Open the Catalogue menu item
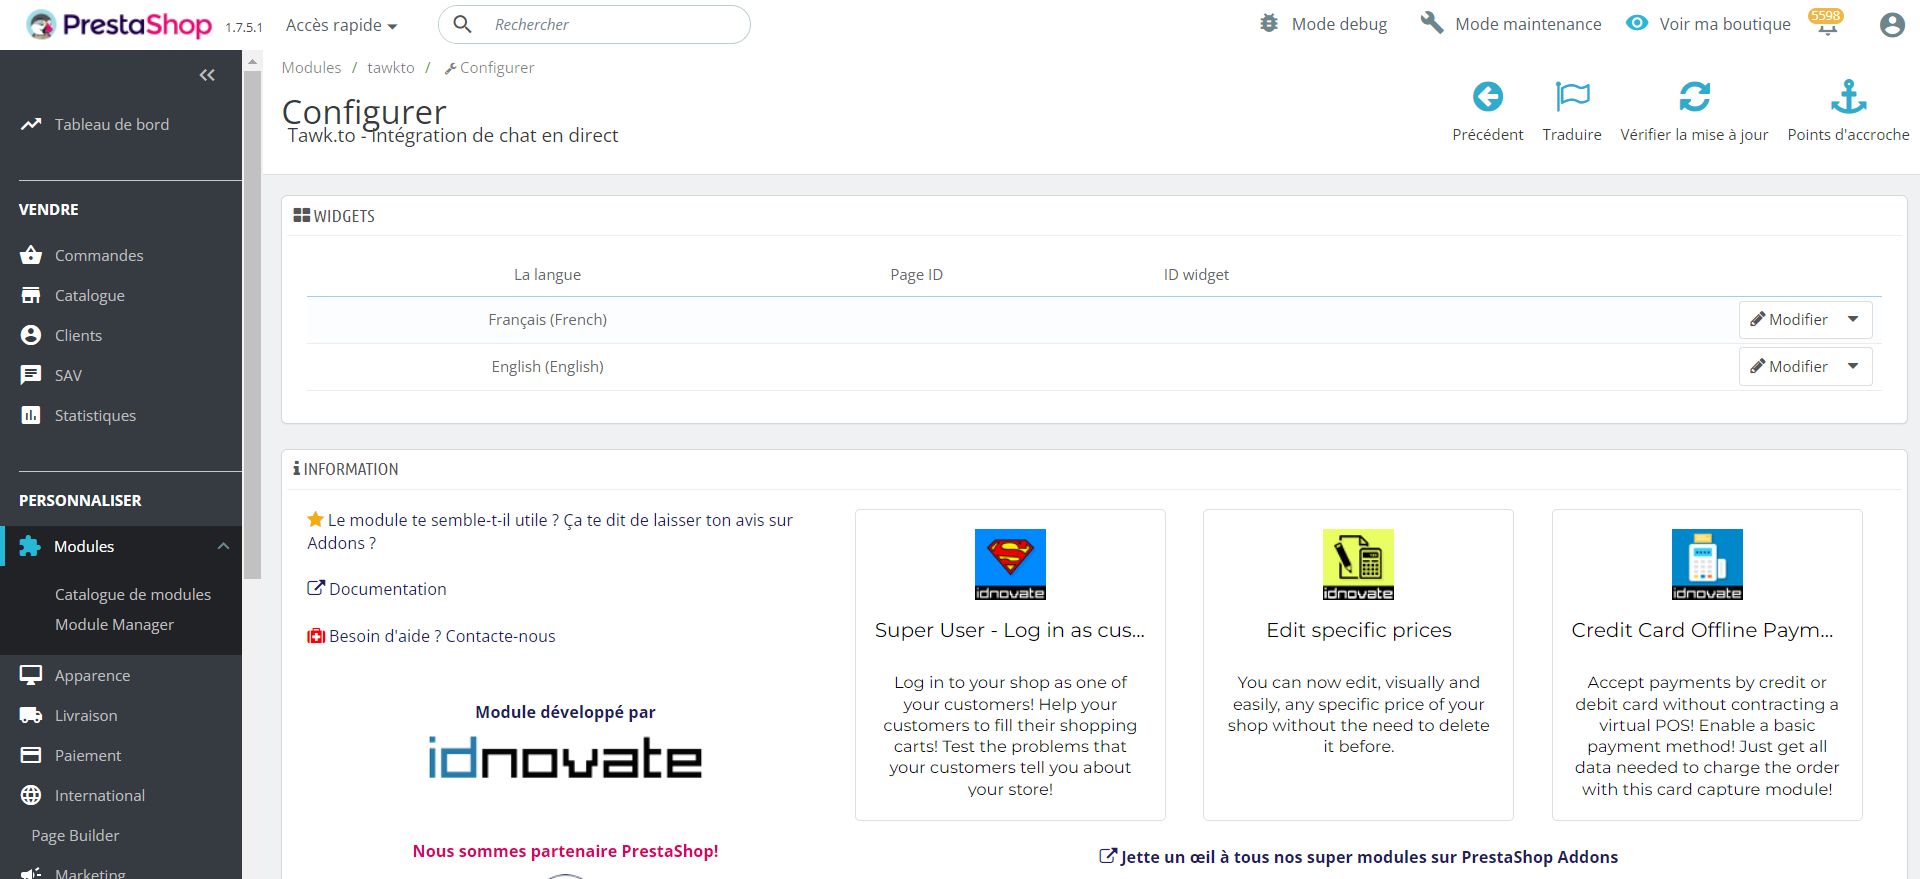 (x=90, y=295)
